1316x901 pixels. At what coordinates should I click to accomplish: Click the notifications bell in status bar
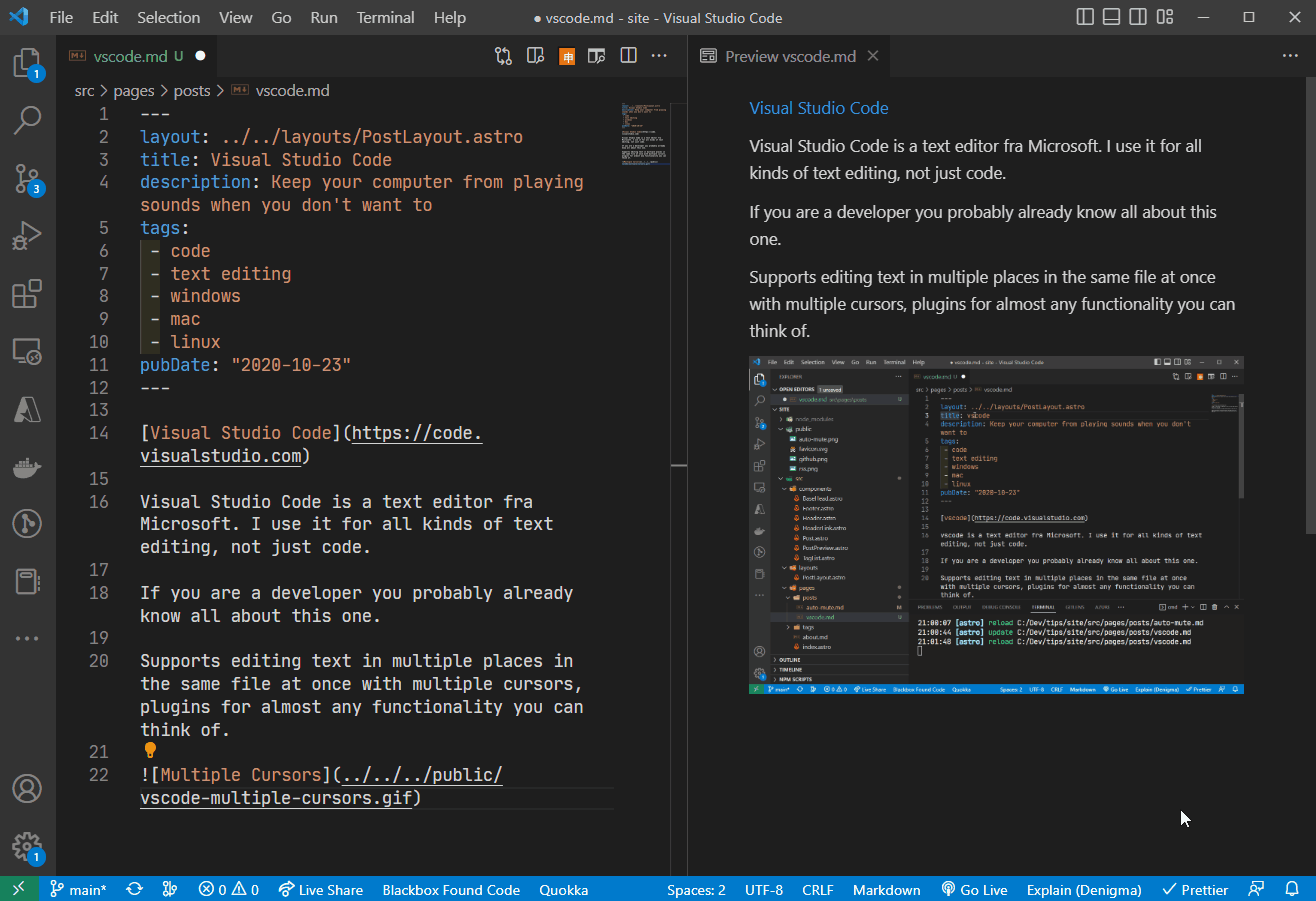1292,889
